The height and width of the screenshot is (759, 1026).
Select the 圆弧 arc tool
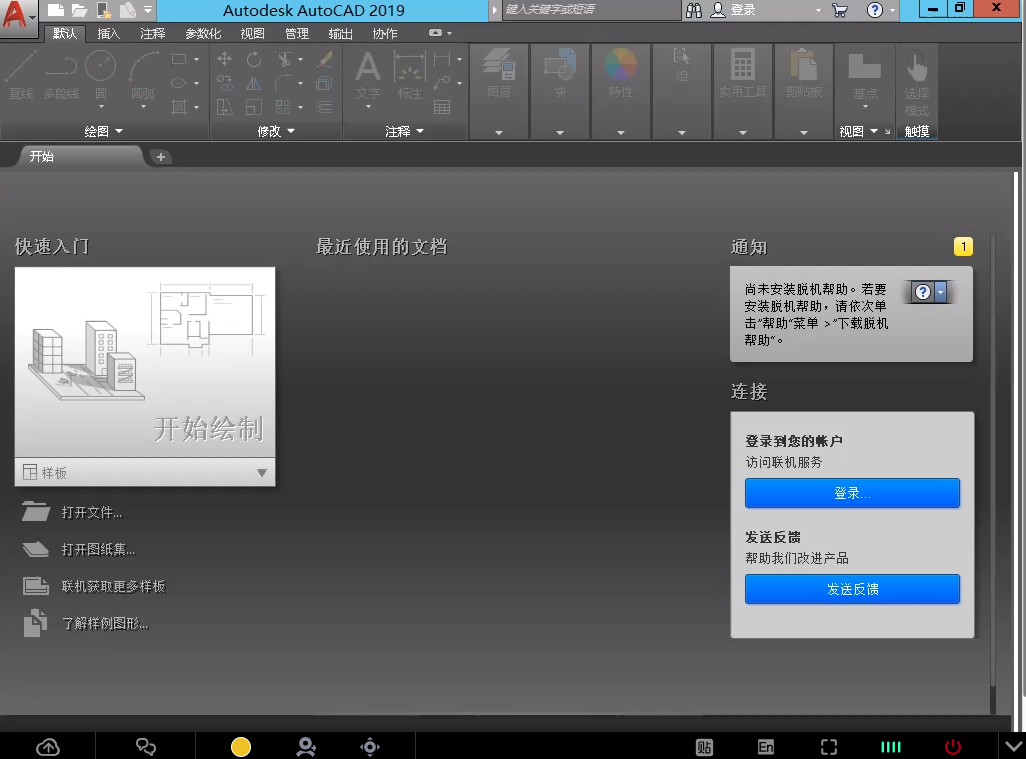tap(143, 74)
